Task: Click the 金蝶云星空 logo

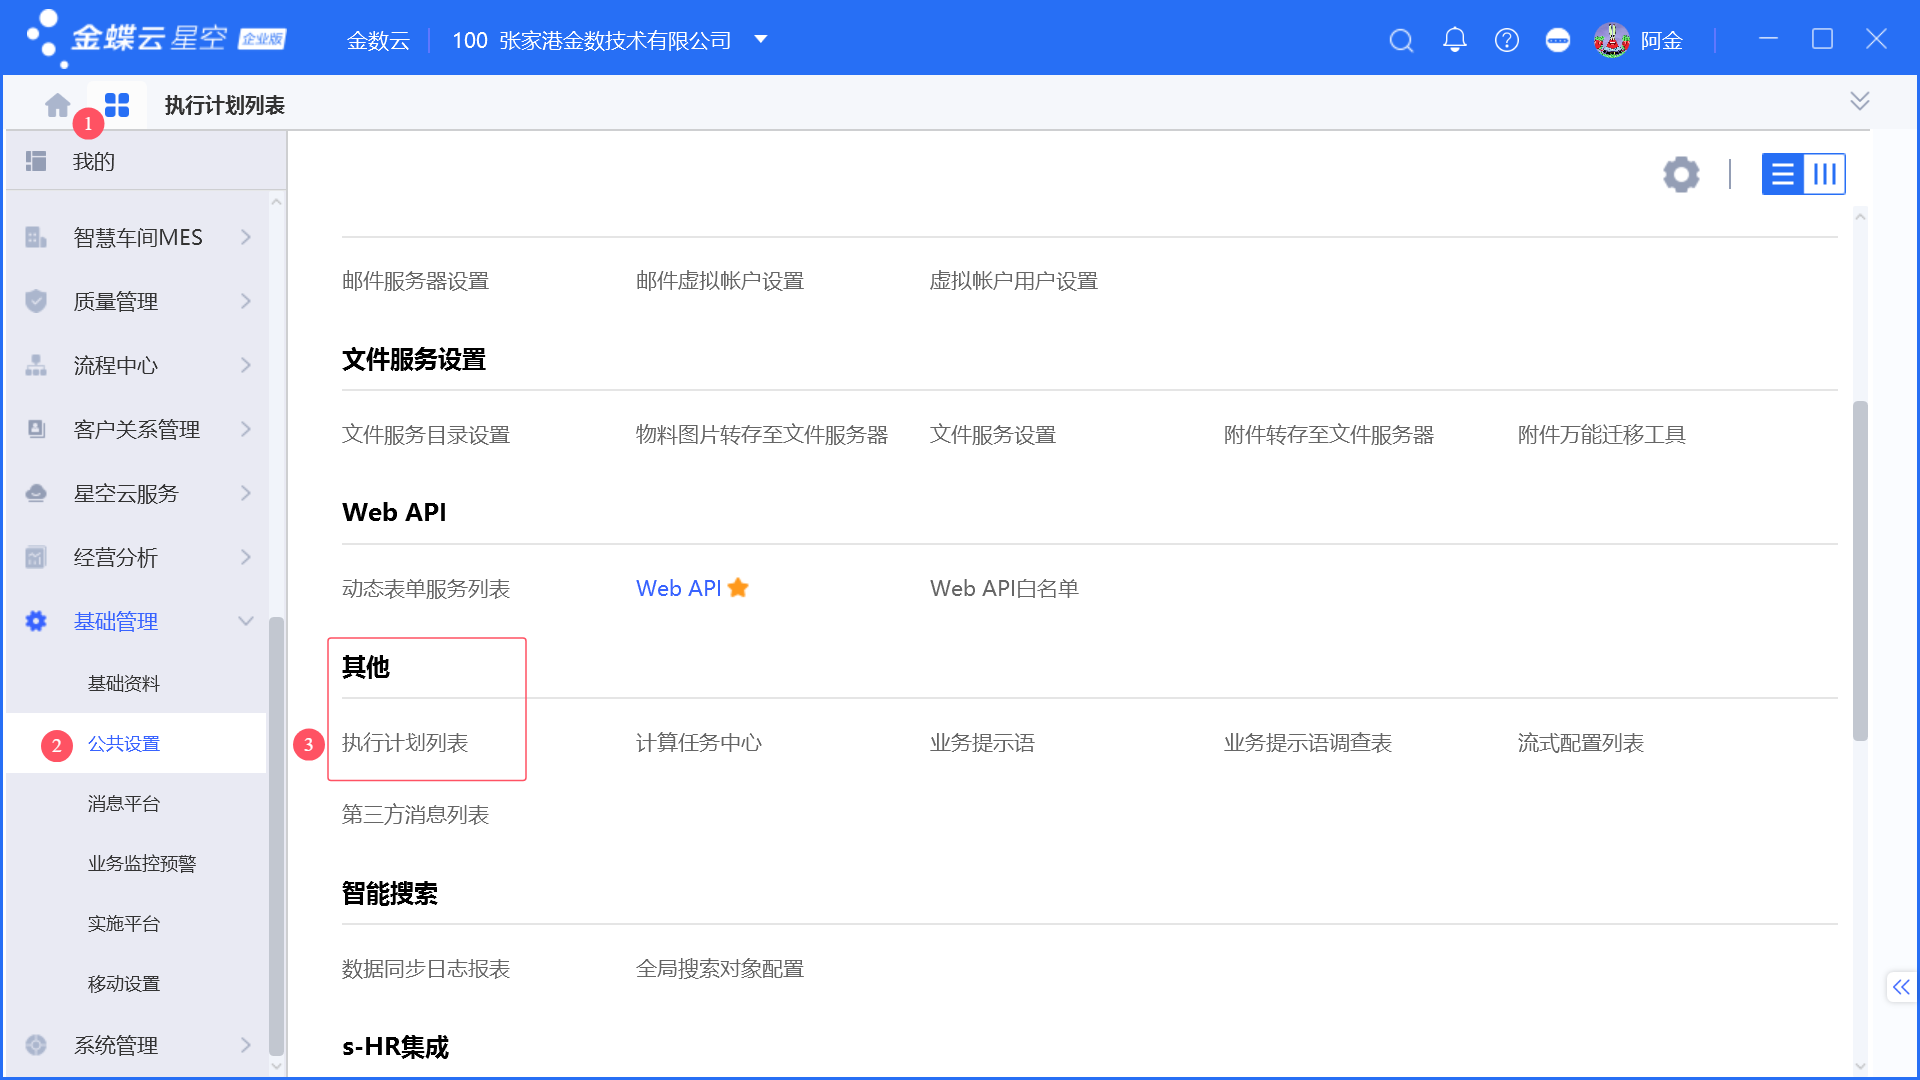Action: 156,38
